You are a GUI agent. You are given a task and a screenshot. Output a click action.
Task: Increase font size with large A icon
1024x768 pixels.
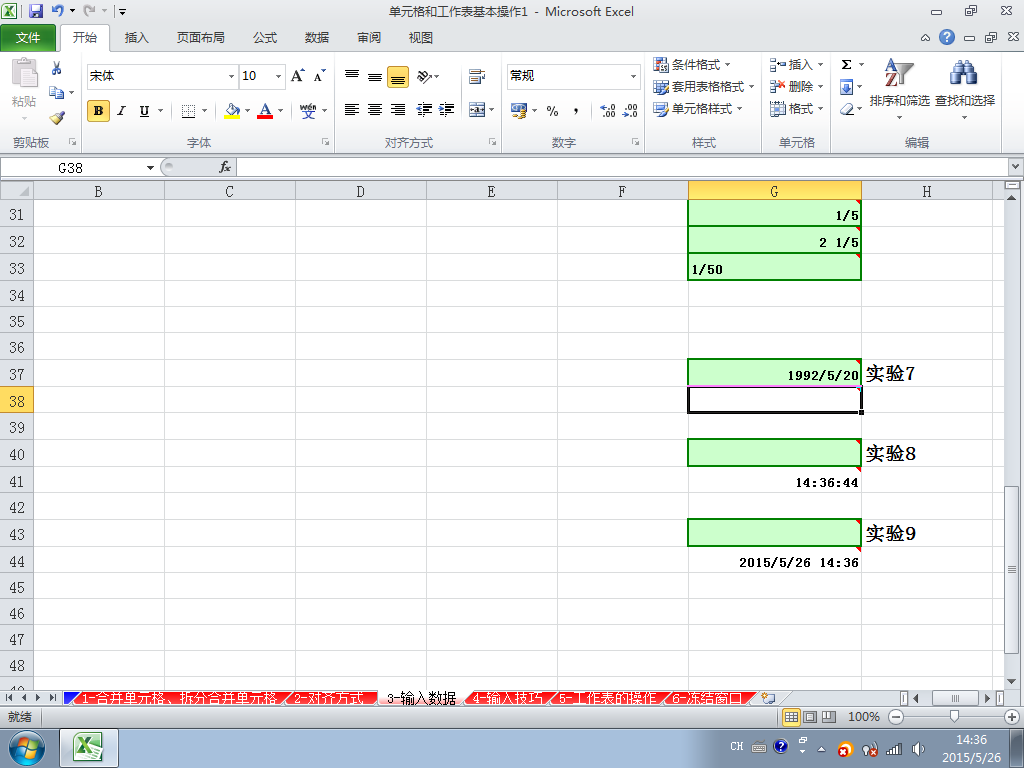coord(297,76)
